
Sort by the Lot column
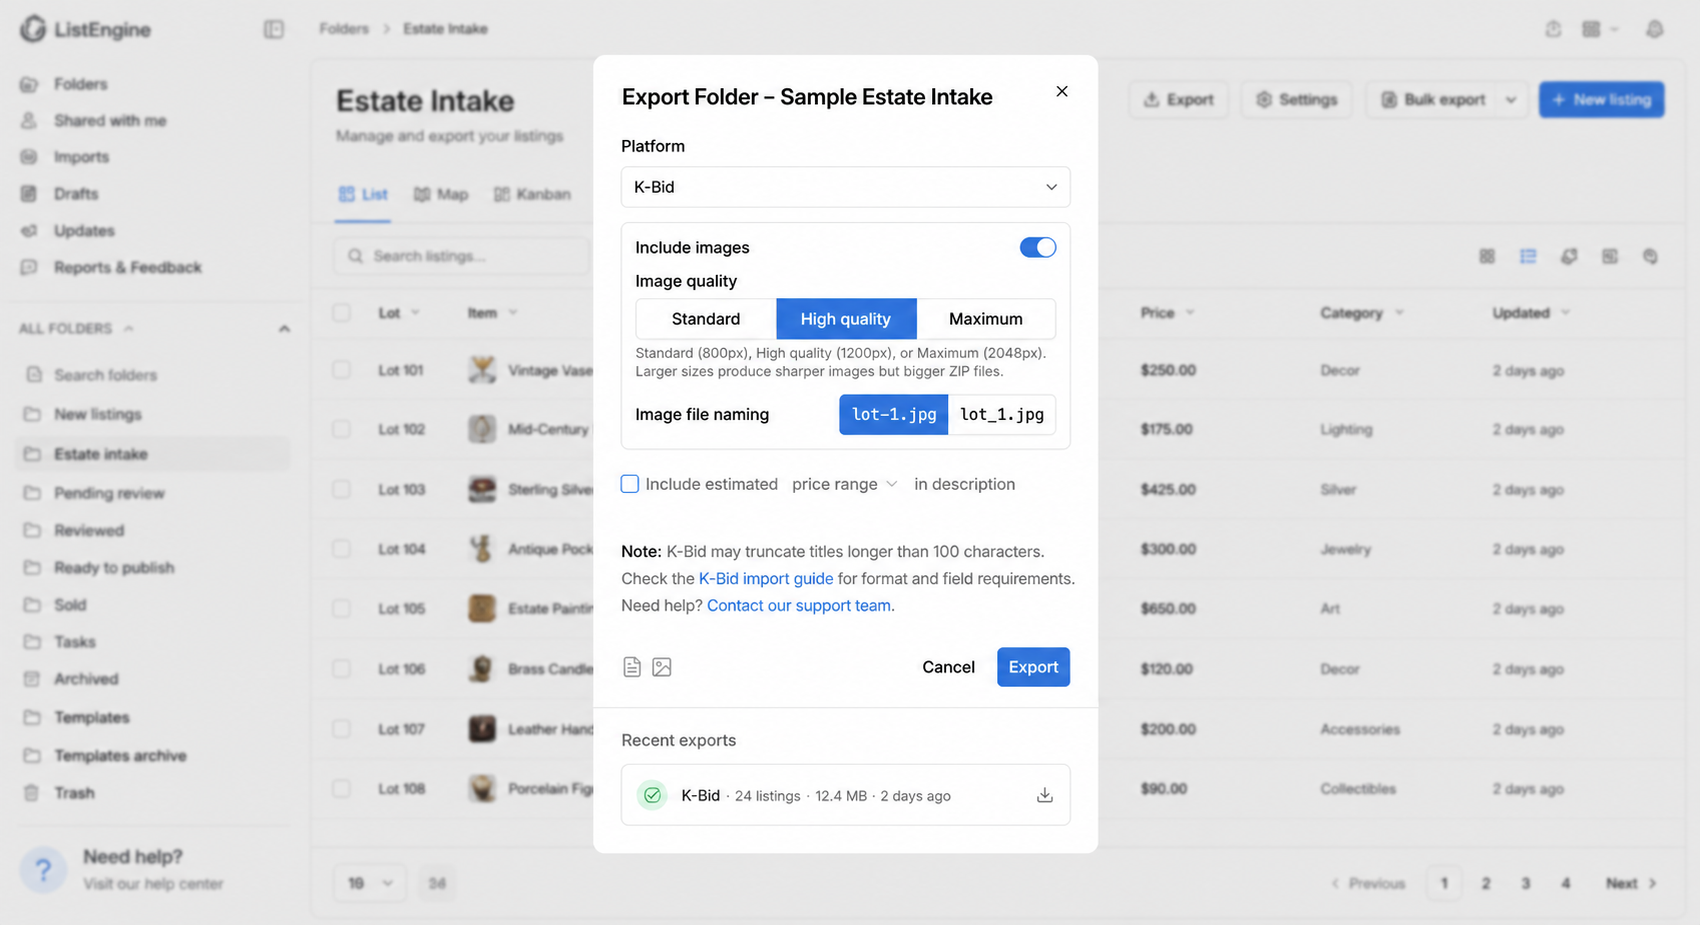pos(399,313)
